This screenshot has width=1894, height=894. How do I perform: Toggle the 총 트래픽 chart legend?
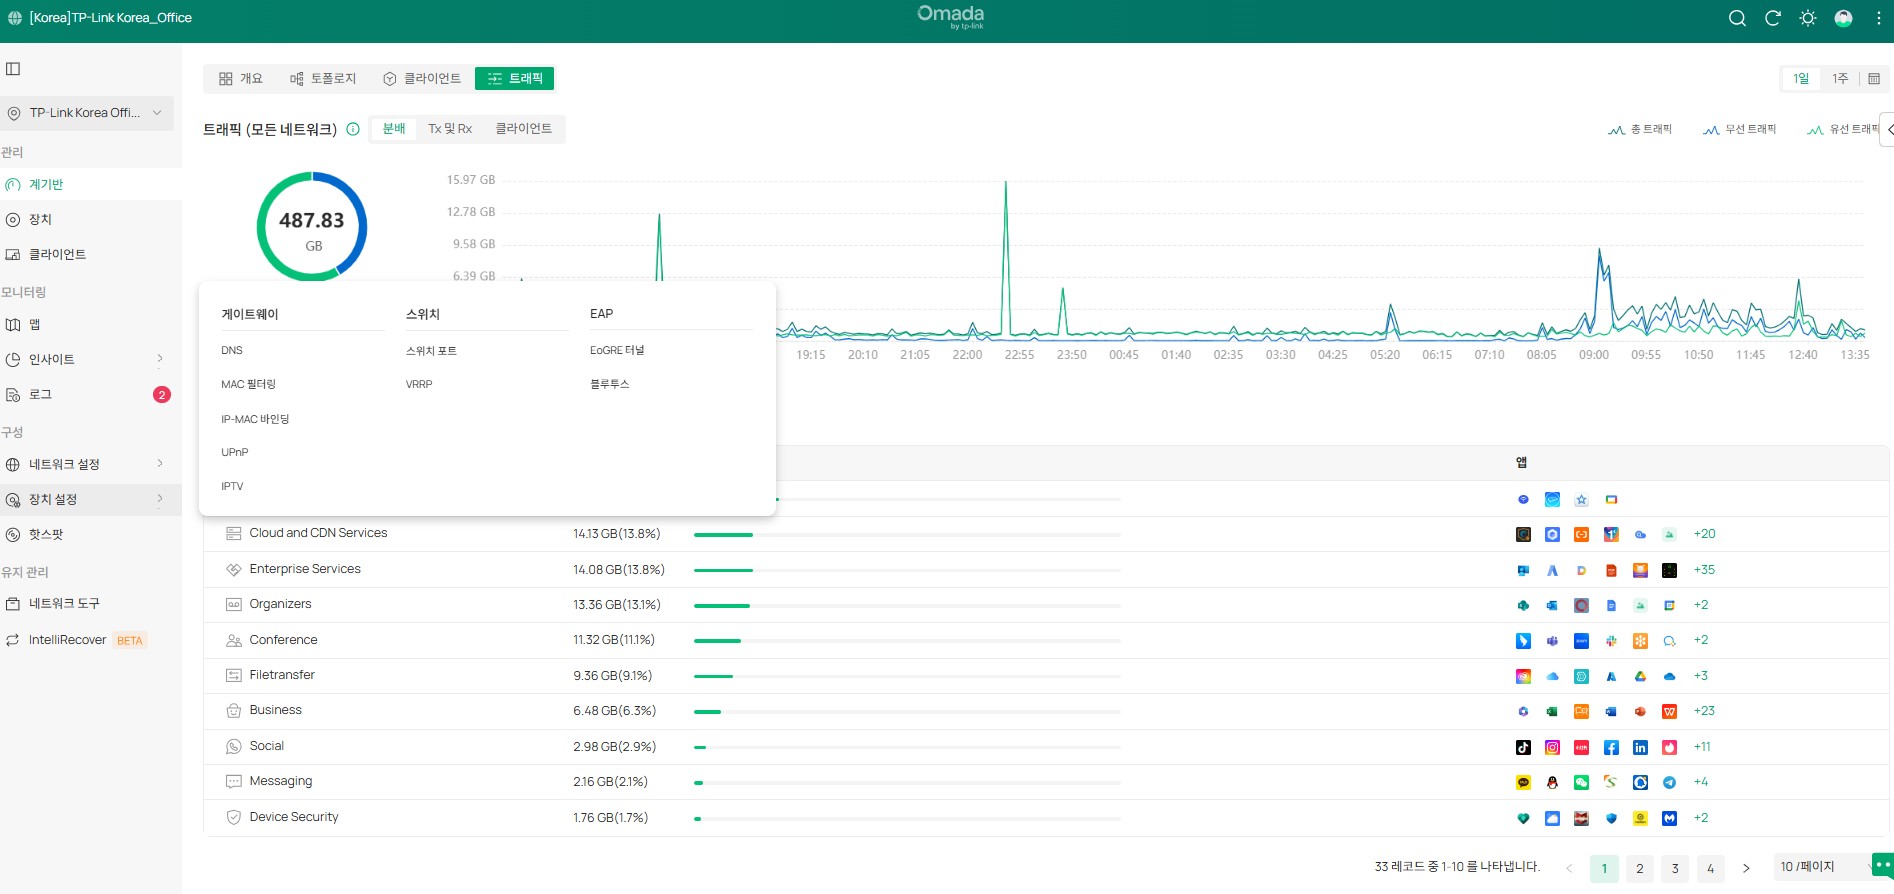coord(1640,130)
